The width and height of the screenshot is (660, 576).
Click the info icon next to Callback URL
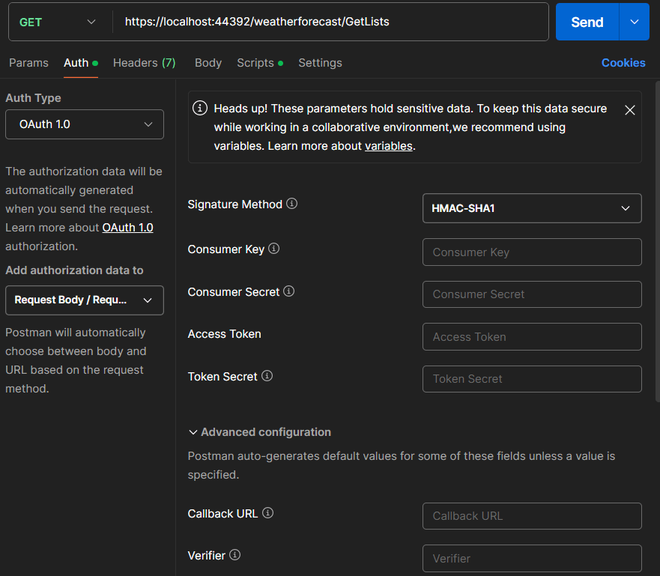[268, 513]
